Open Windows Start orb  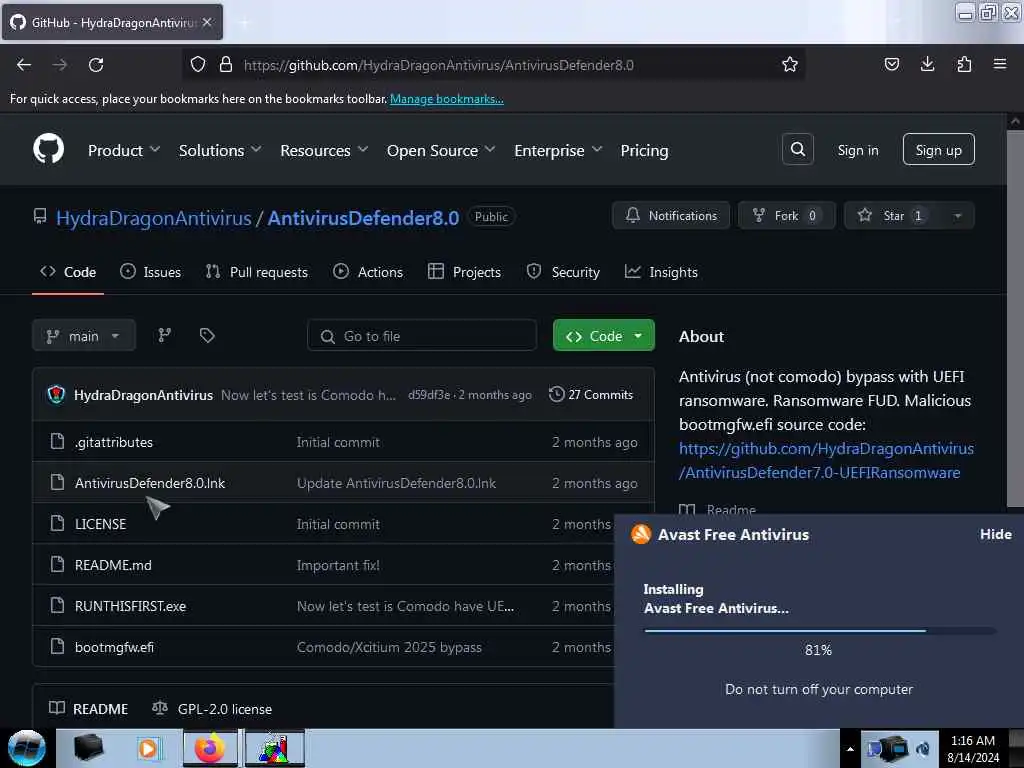point(26,748)
